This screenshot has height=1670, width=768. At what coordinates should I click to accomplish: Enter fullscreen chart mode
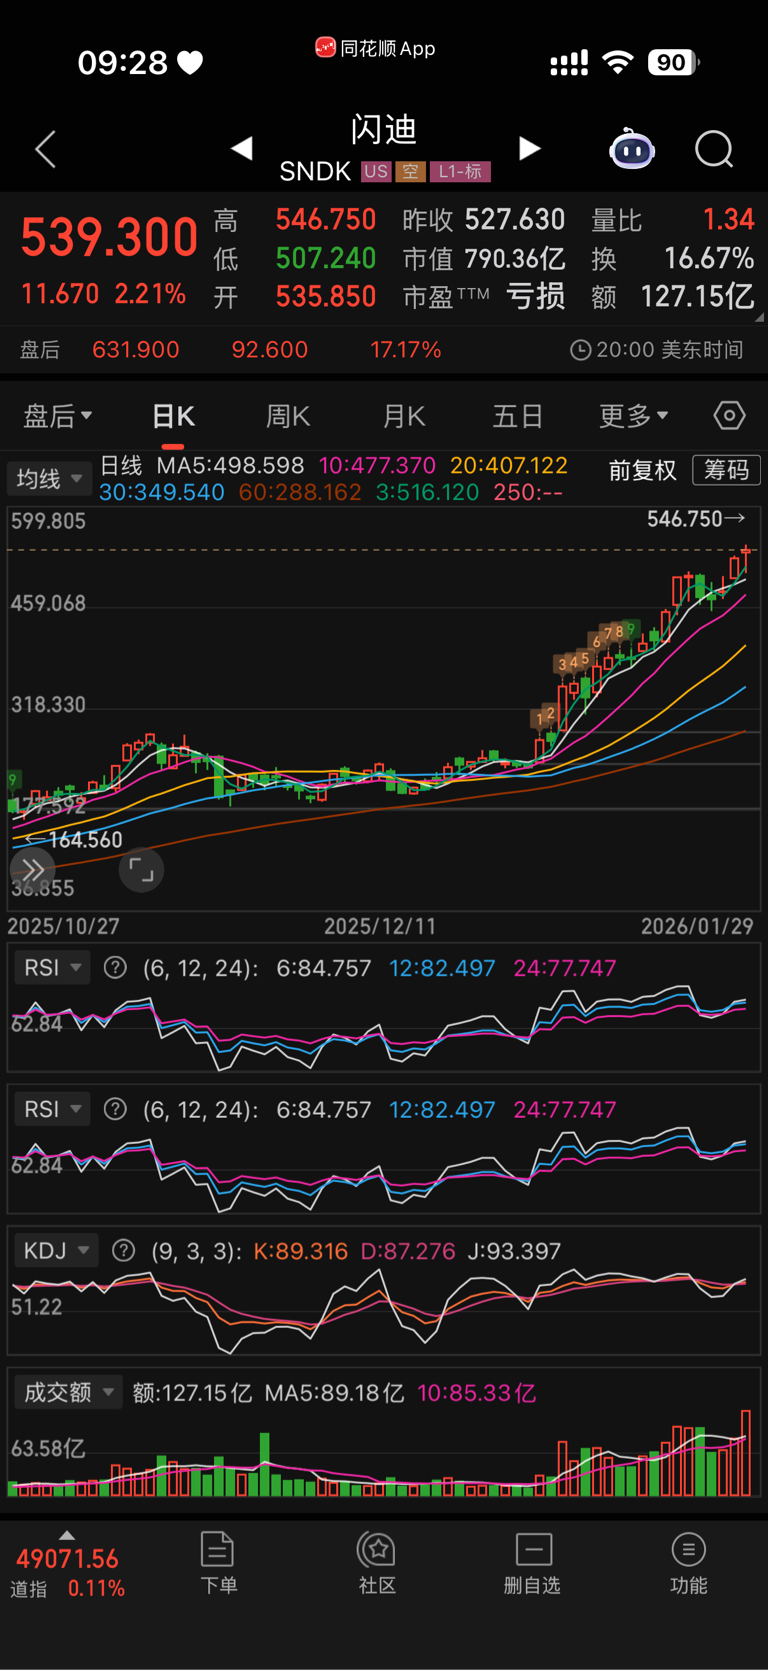141,870
